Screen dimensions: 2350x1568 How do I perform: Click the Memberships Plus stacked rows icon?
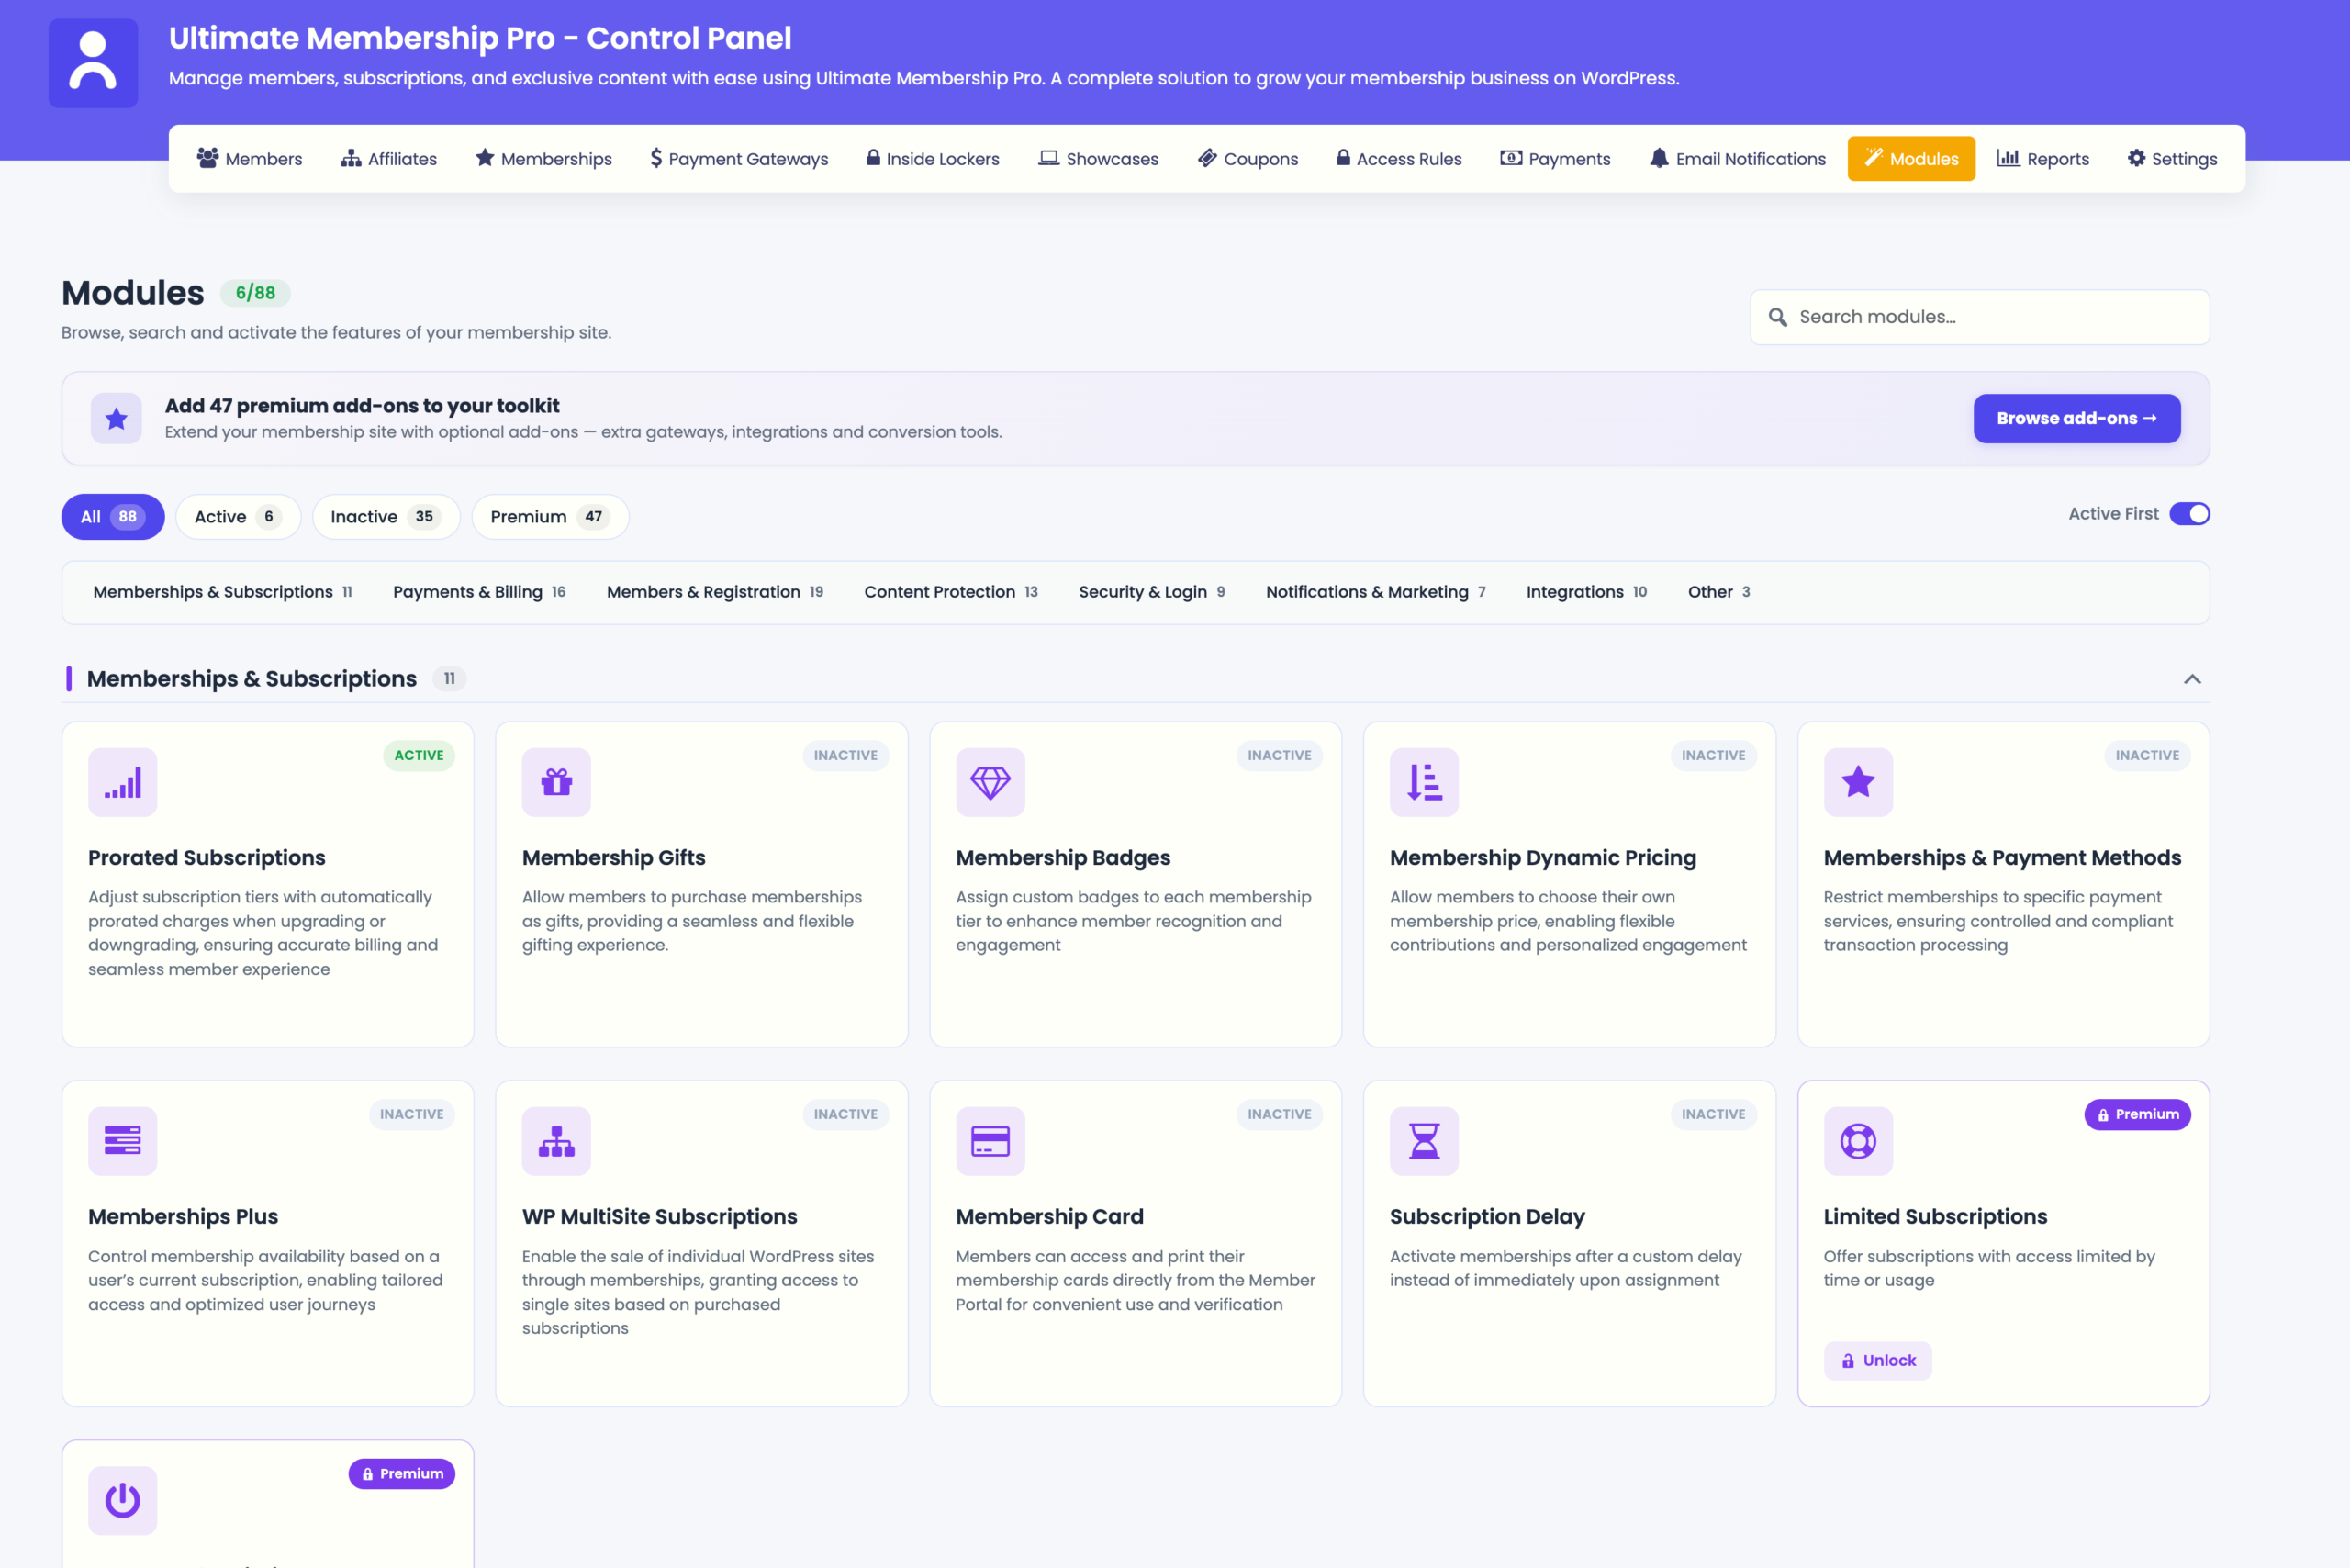(x=123, y=1141)
